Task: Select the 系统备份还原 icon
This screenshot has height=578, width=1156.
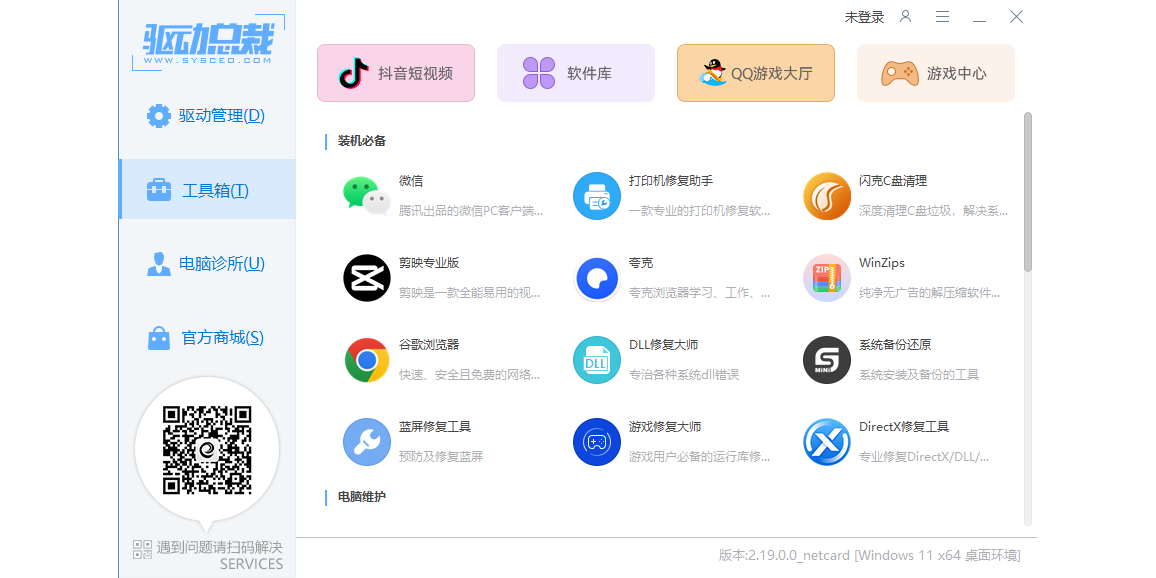Action: click(x=826, y=360)
